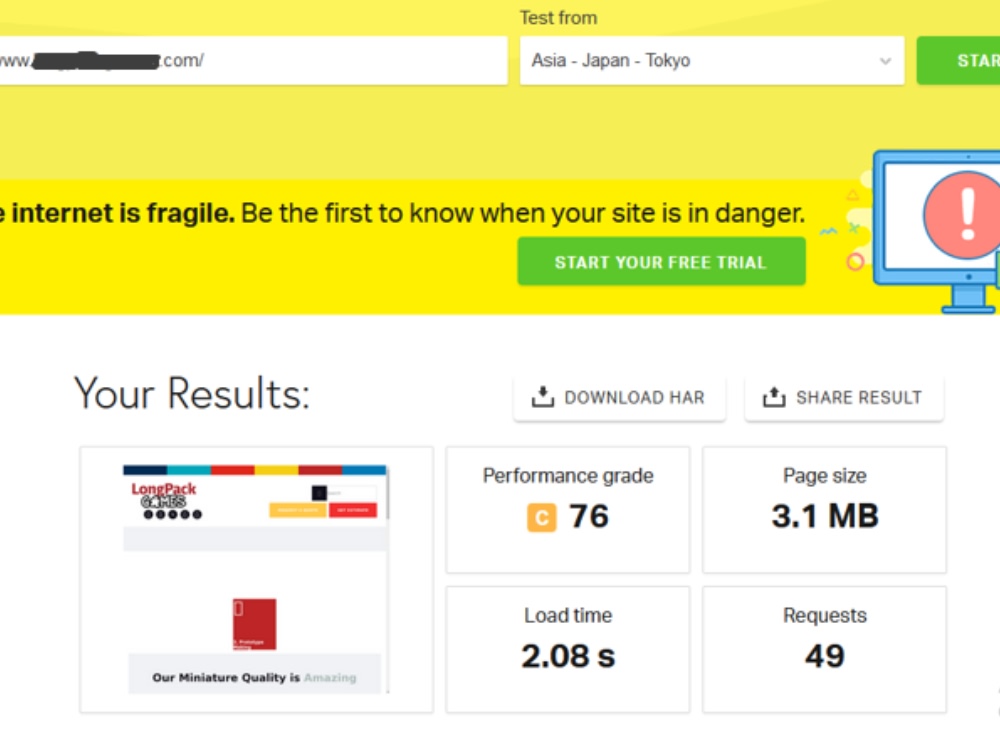Click the Your Results: heading

[192, 393]
